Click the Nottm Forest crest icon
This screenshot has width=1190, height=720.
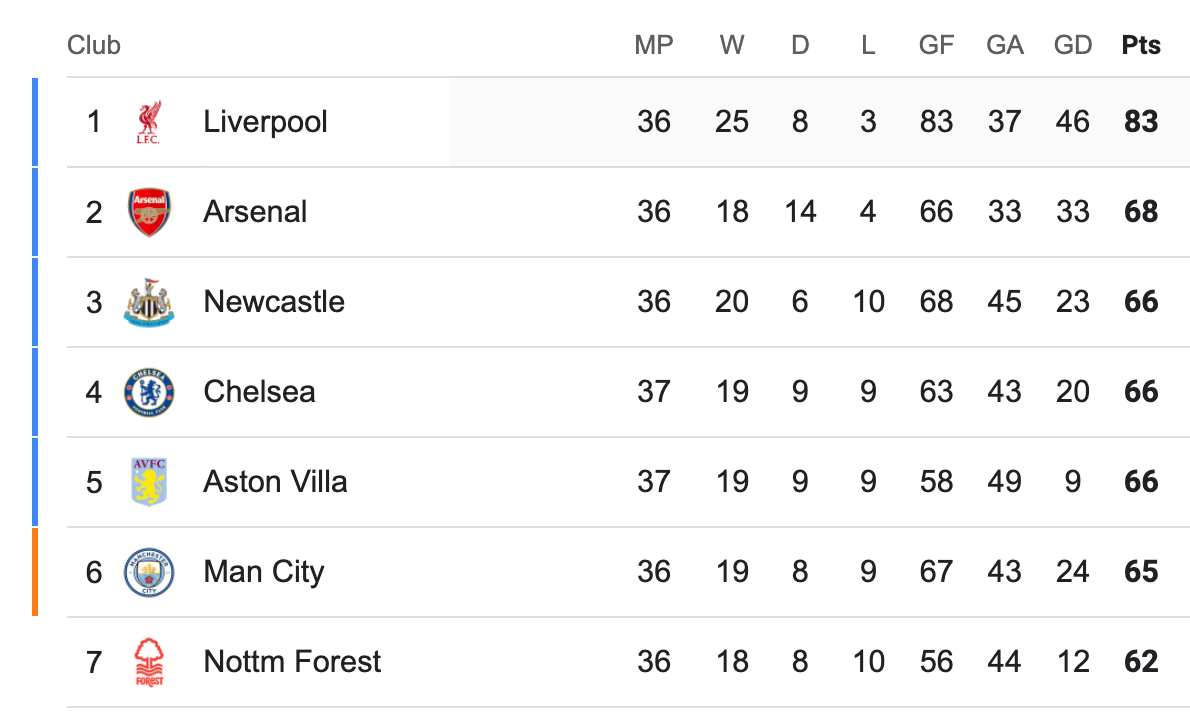[149, 662]
